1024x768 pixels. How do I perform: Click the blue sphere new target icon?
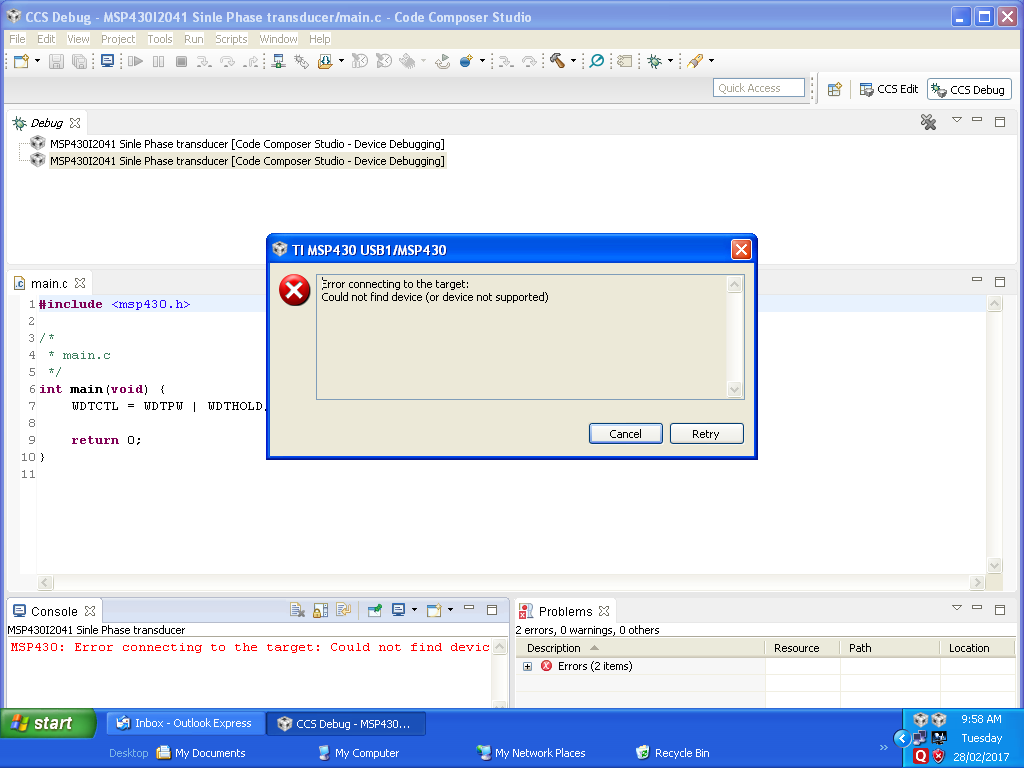pos(466,61)
